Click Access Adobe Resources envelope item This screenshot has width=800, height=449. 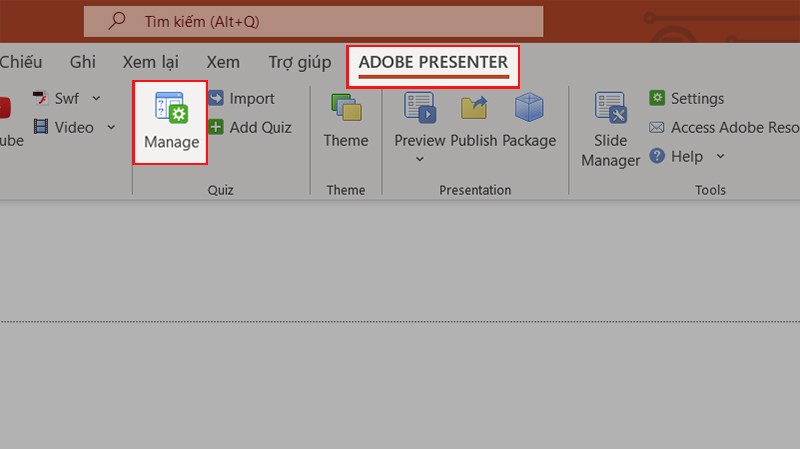point(724,127)
